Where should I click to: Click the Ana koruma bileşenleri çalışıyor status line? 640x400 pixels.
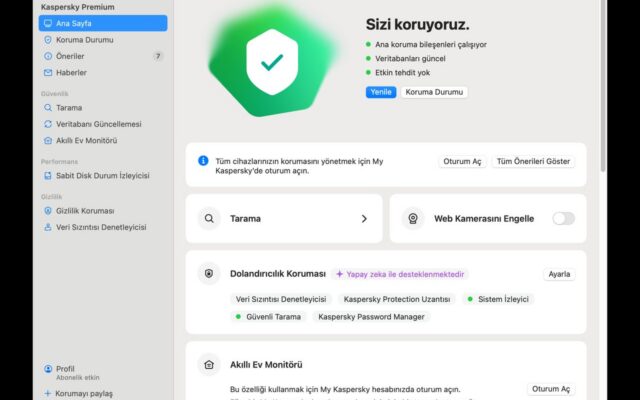(426, 44)
